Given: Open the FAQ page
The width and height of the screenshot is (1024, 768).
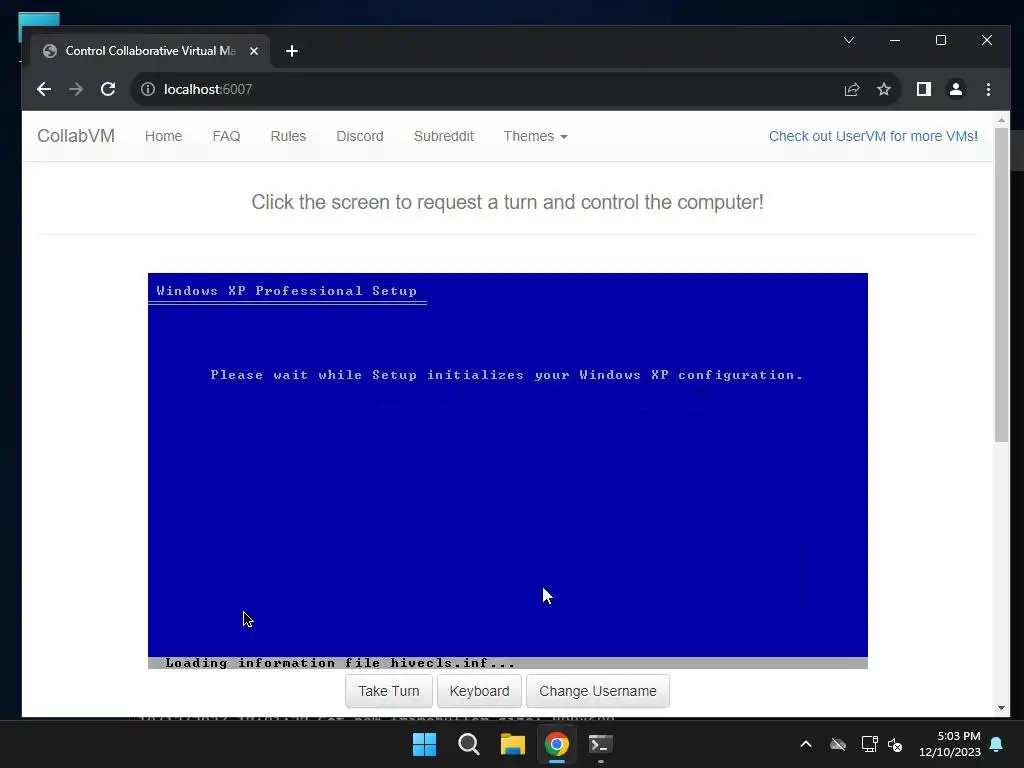Looking at the screenshot, I should pyautogui.click(x=226, y=136).
